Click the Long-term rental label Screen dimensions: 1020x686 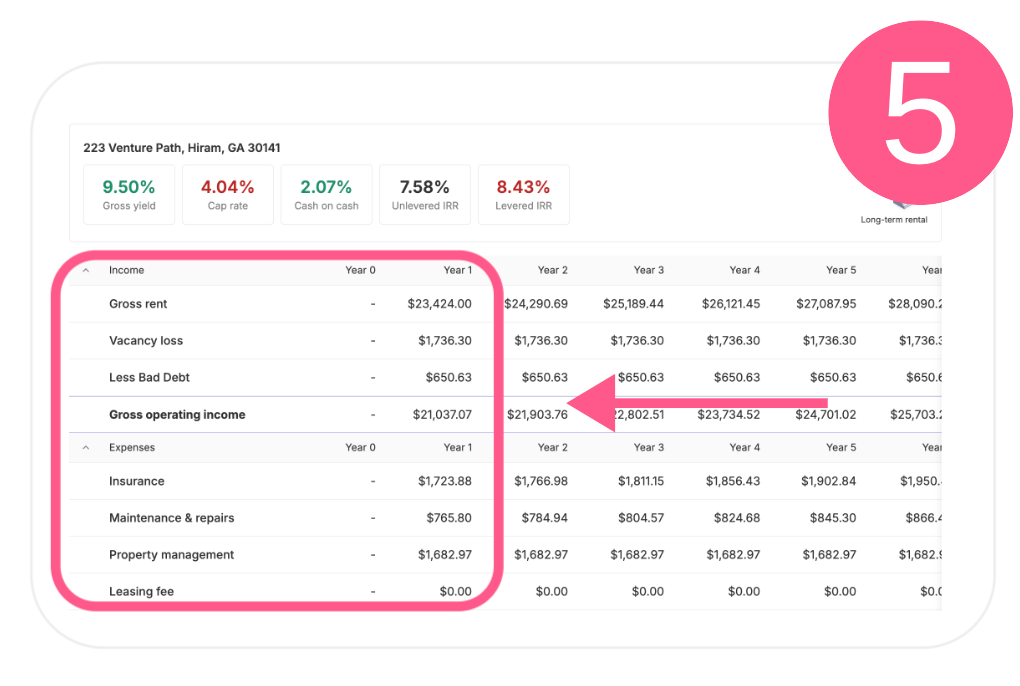tap(894, 220)
